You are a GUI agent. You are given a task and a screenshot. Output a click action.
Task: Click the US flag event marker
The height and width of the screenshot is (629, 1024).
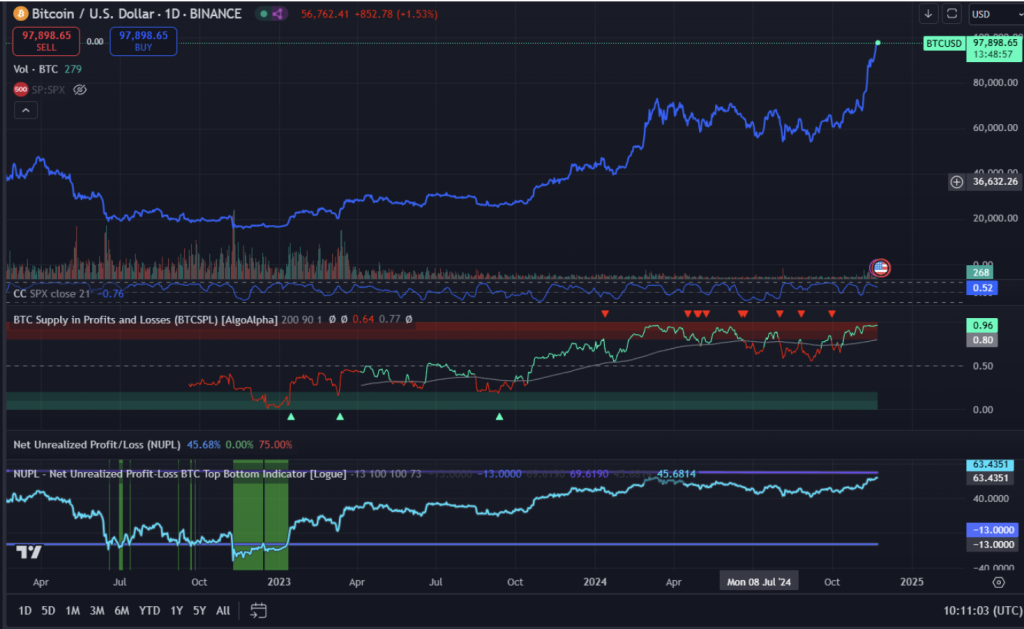880,267
